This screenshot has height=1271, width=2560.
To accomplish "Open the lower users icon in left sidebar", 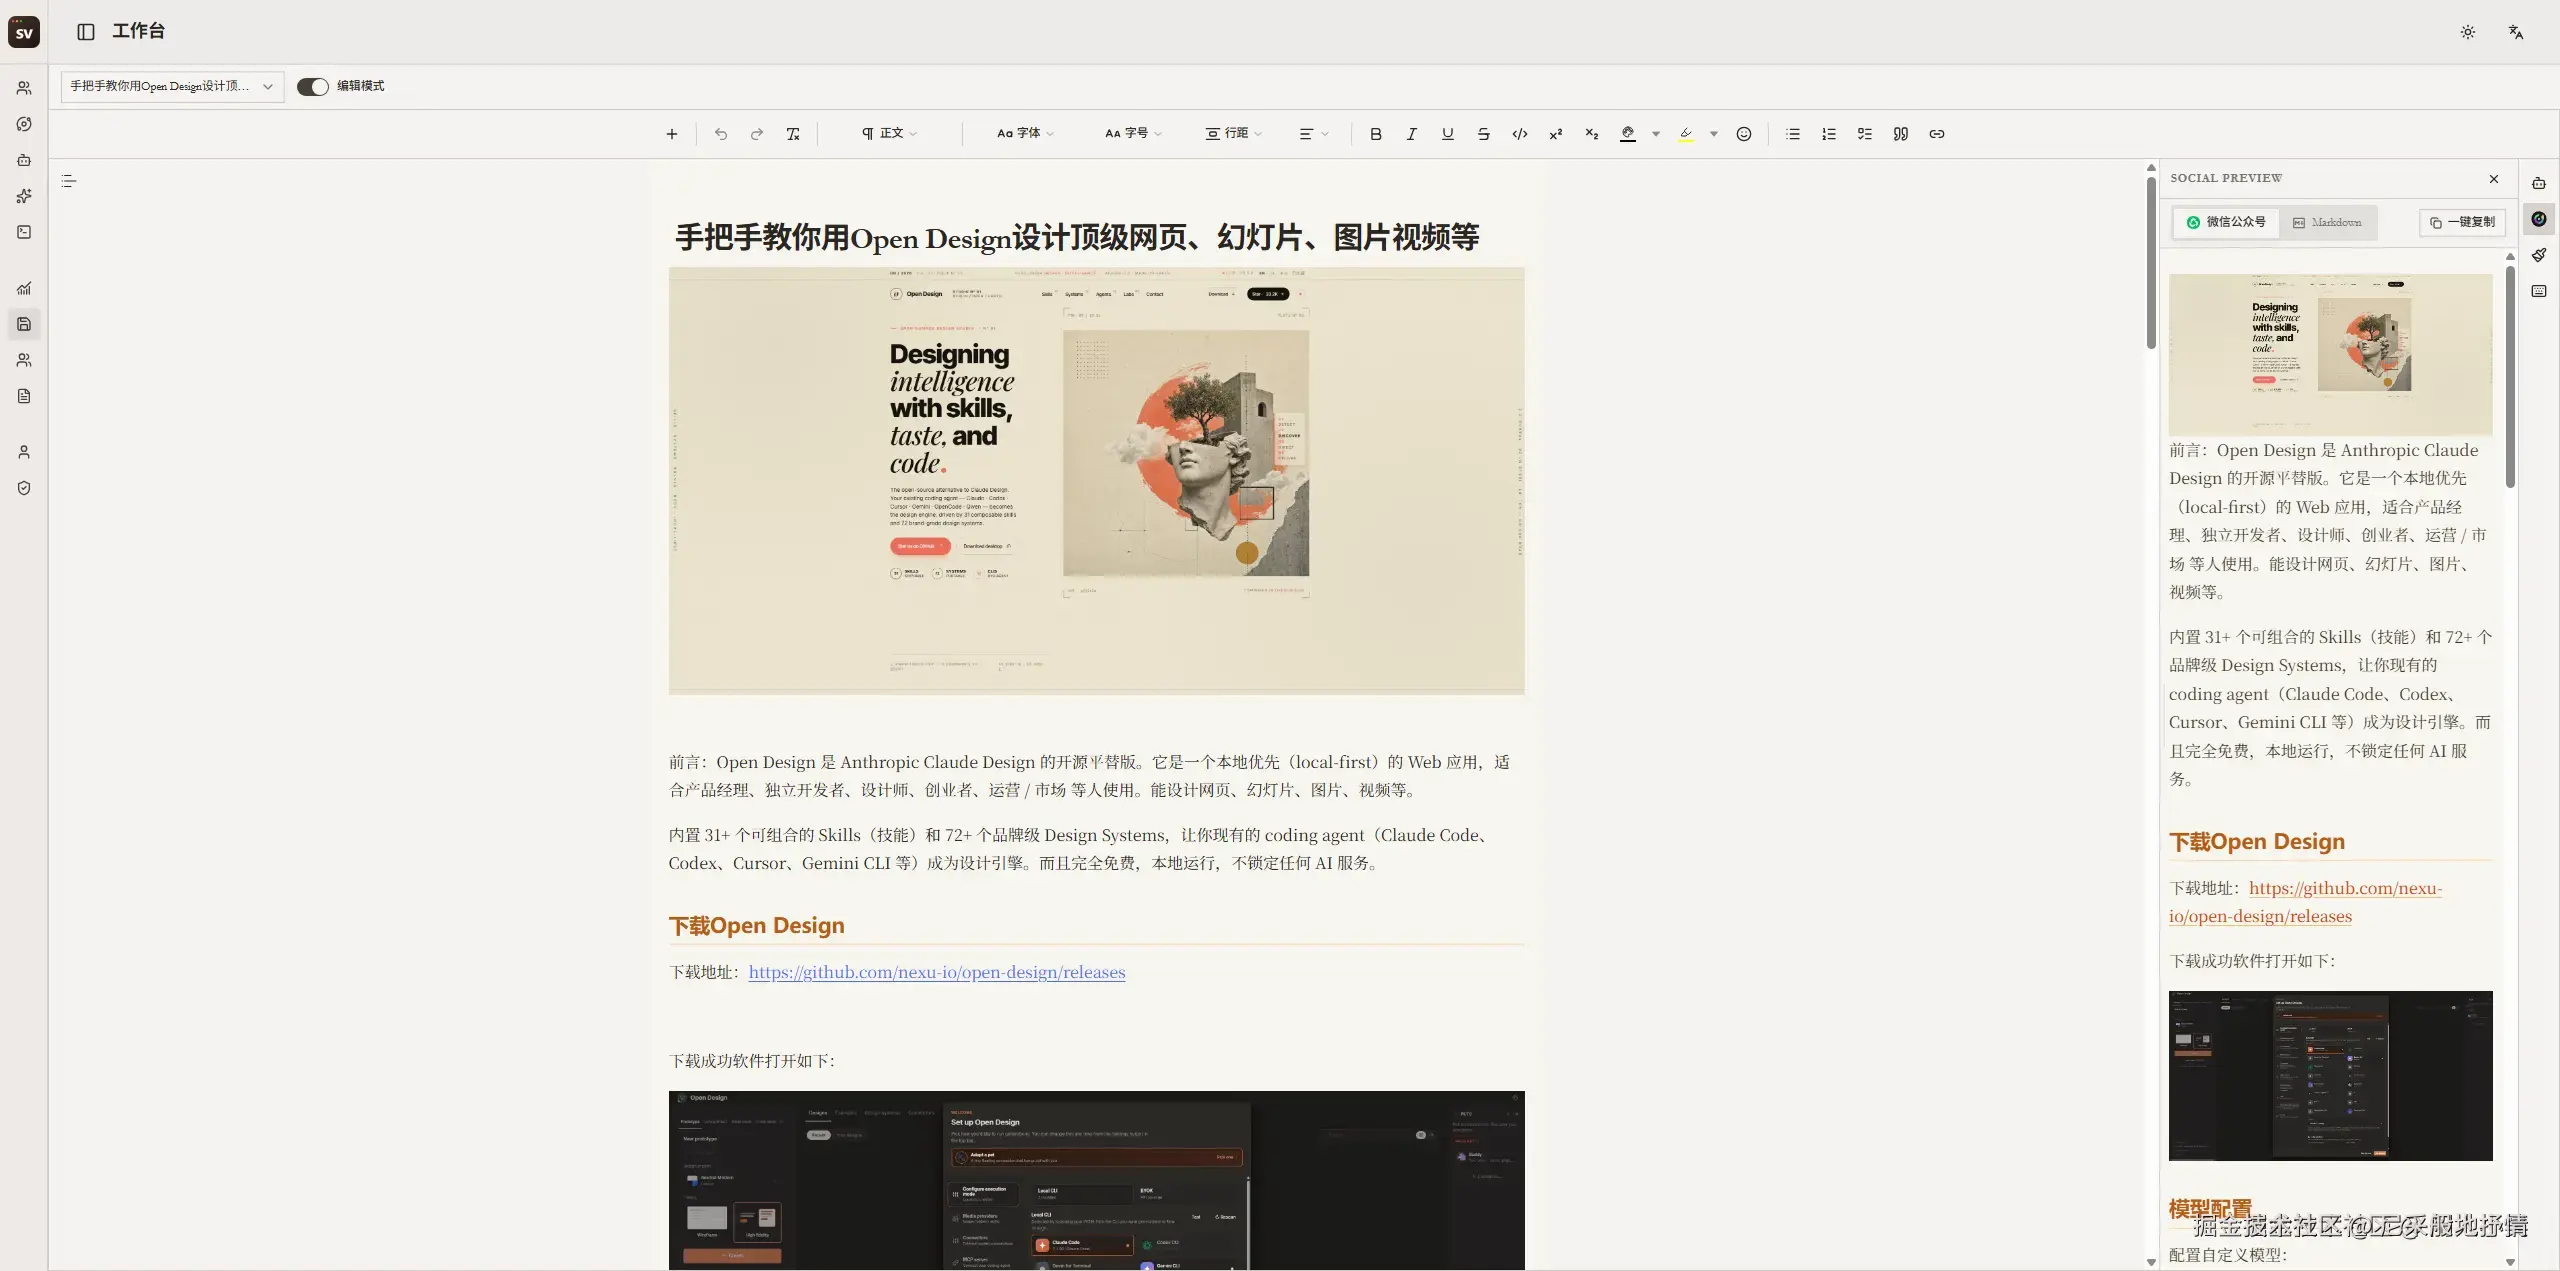I will coord(24,360).
